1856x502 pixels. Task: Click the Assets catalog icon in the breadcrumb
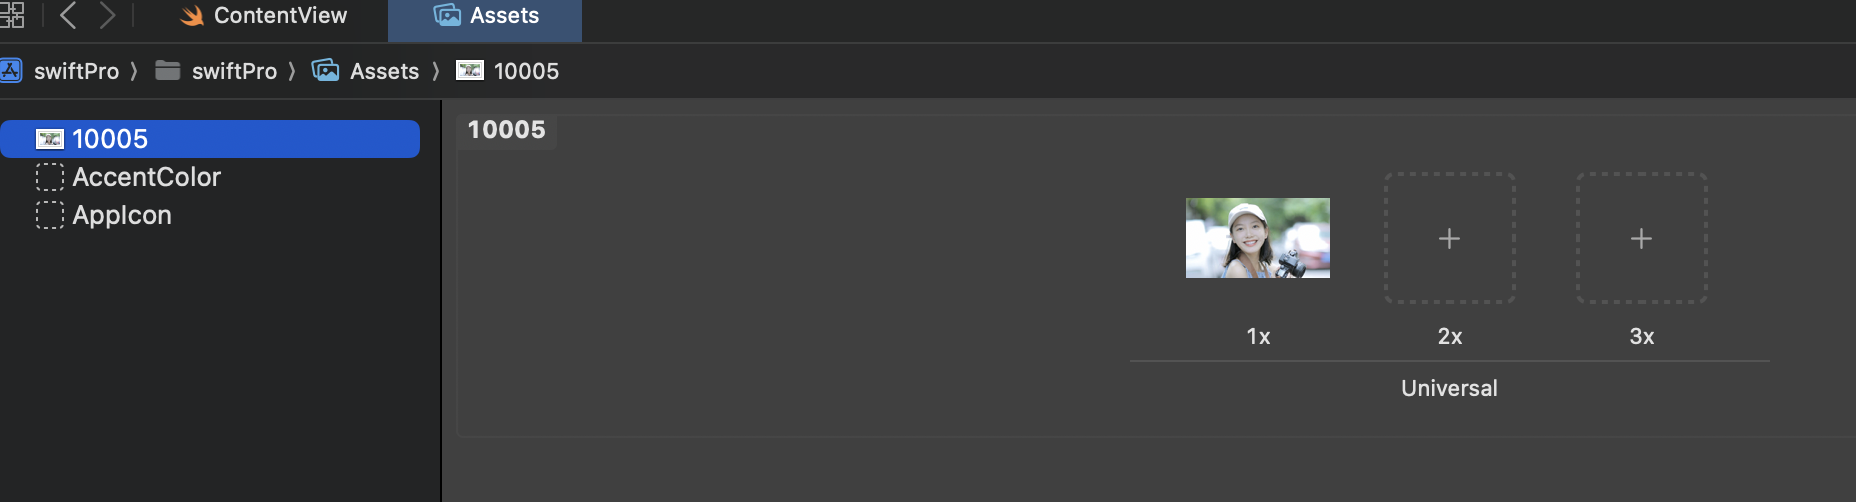pyautogui.click(x=325, y=70)
